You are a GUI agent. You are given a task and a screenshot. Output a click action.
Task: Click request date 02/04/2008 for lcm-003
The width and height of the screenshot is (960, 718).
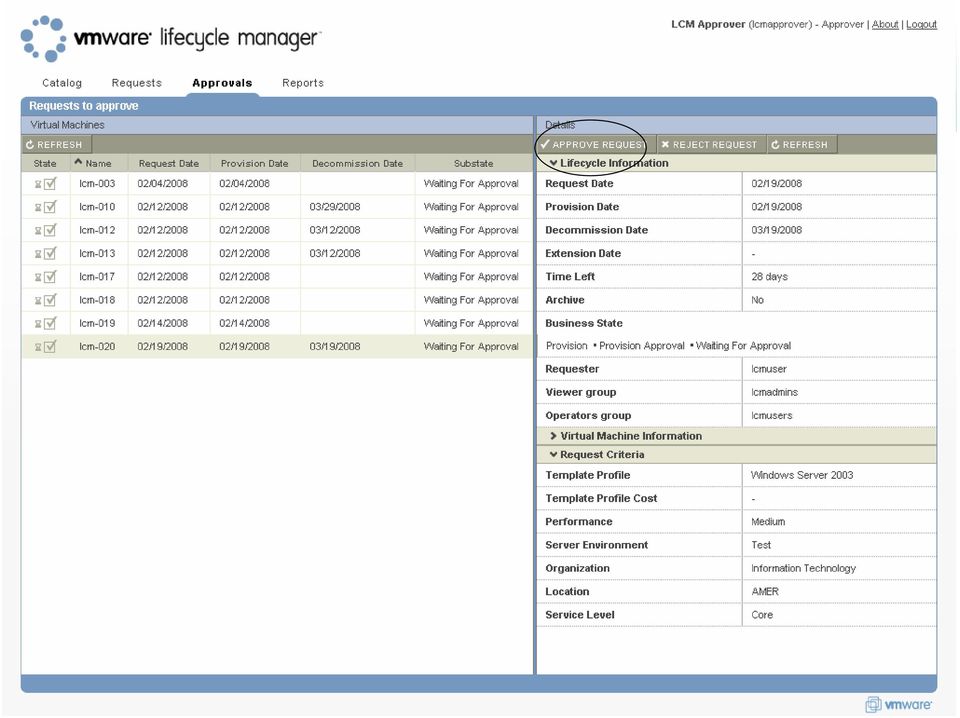coord(163,184)
